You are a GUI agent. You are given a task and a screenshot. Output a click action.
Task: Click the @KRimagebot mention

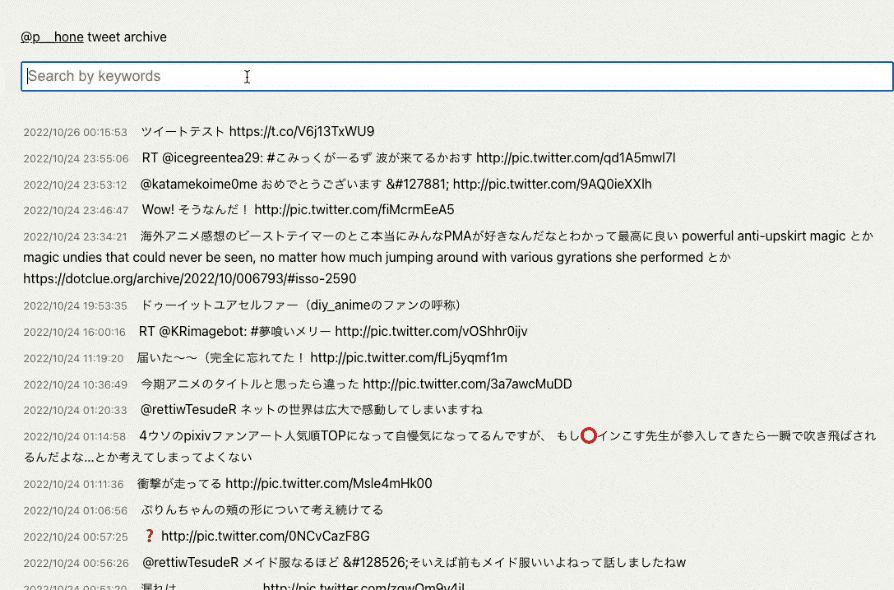click(202, 331)
